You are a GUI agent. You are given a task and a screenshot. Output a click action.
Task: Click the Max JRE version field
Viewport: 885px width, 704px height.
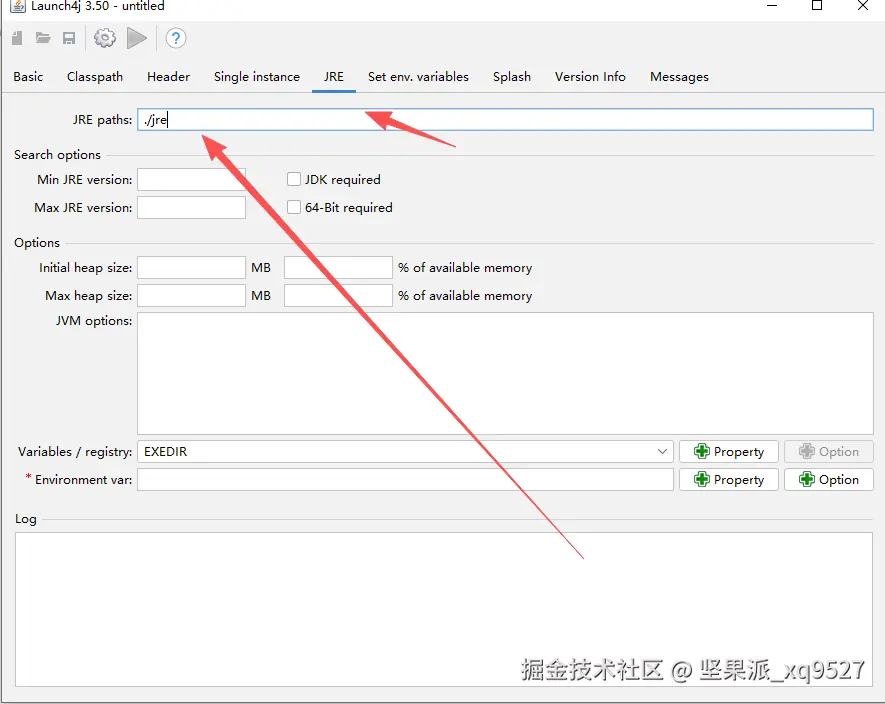pyautogui.click(x=191, y=208)
